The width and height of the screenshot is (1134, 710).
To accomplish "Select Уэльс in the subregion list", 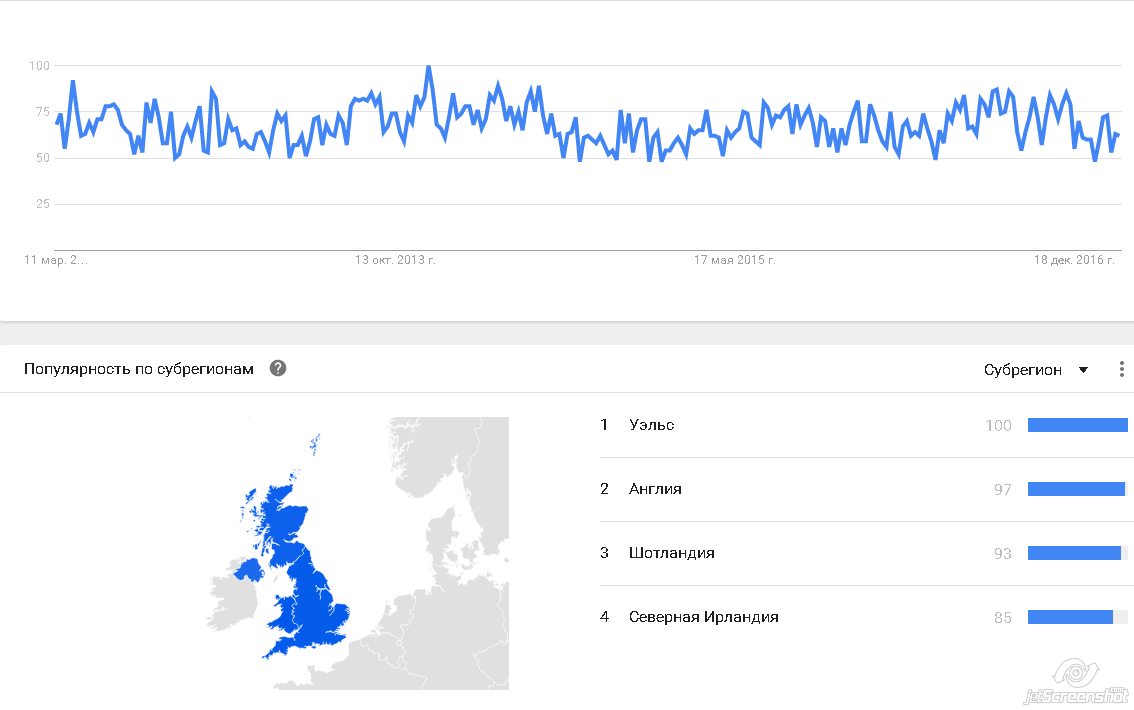I will (x=651, y=425).
